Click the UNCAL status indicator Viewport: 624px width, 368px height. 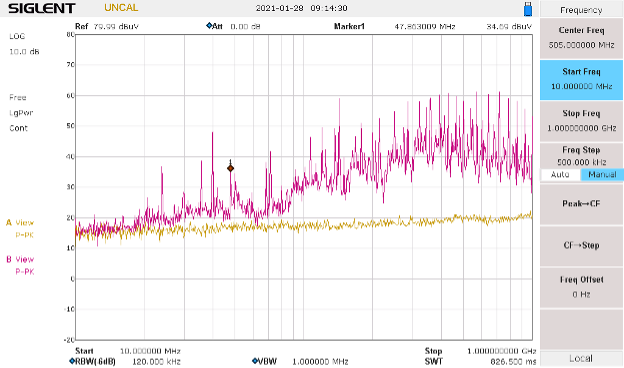(121, 8)
